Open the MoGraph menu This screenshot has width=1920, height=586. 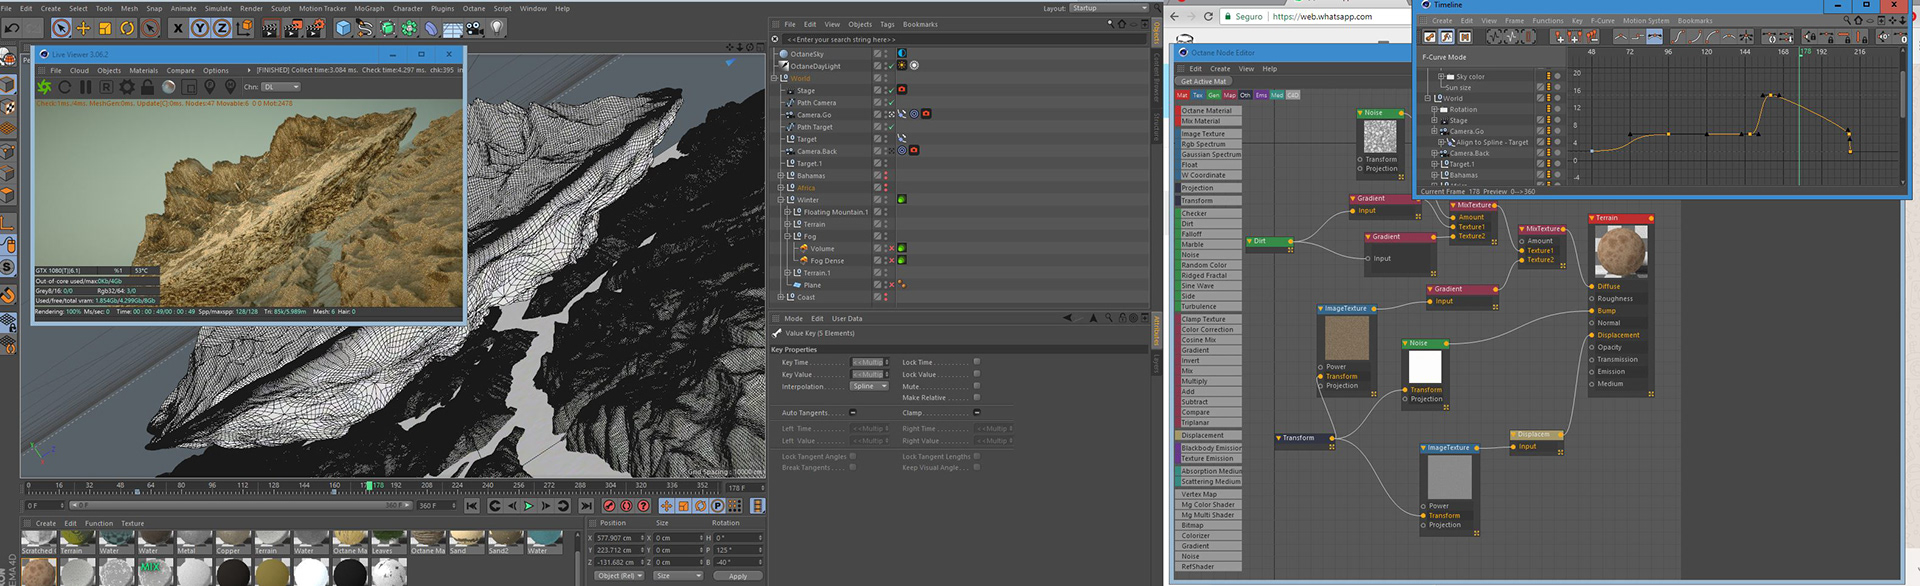coord(369,8)
